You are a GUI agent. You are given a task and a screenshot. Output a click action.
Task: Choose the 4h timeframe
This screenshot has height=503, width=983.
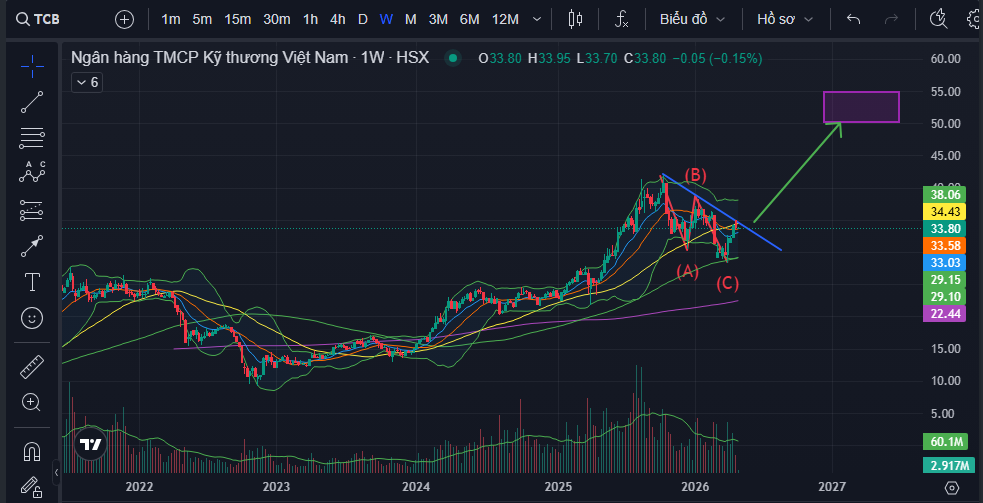[338, 19]
